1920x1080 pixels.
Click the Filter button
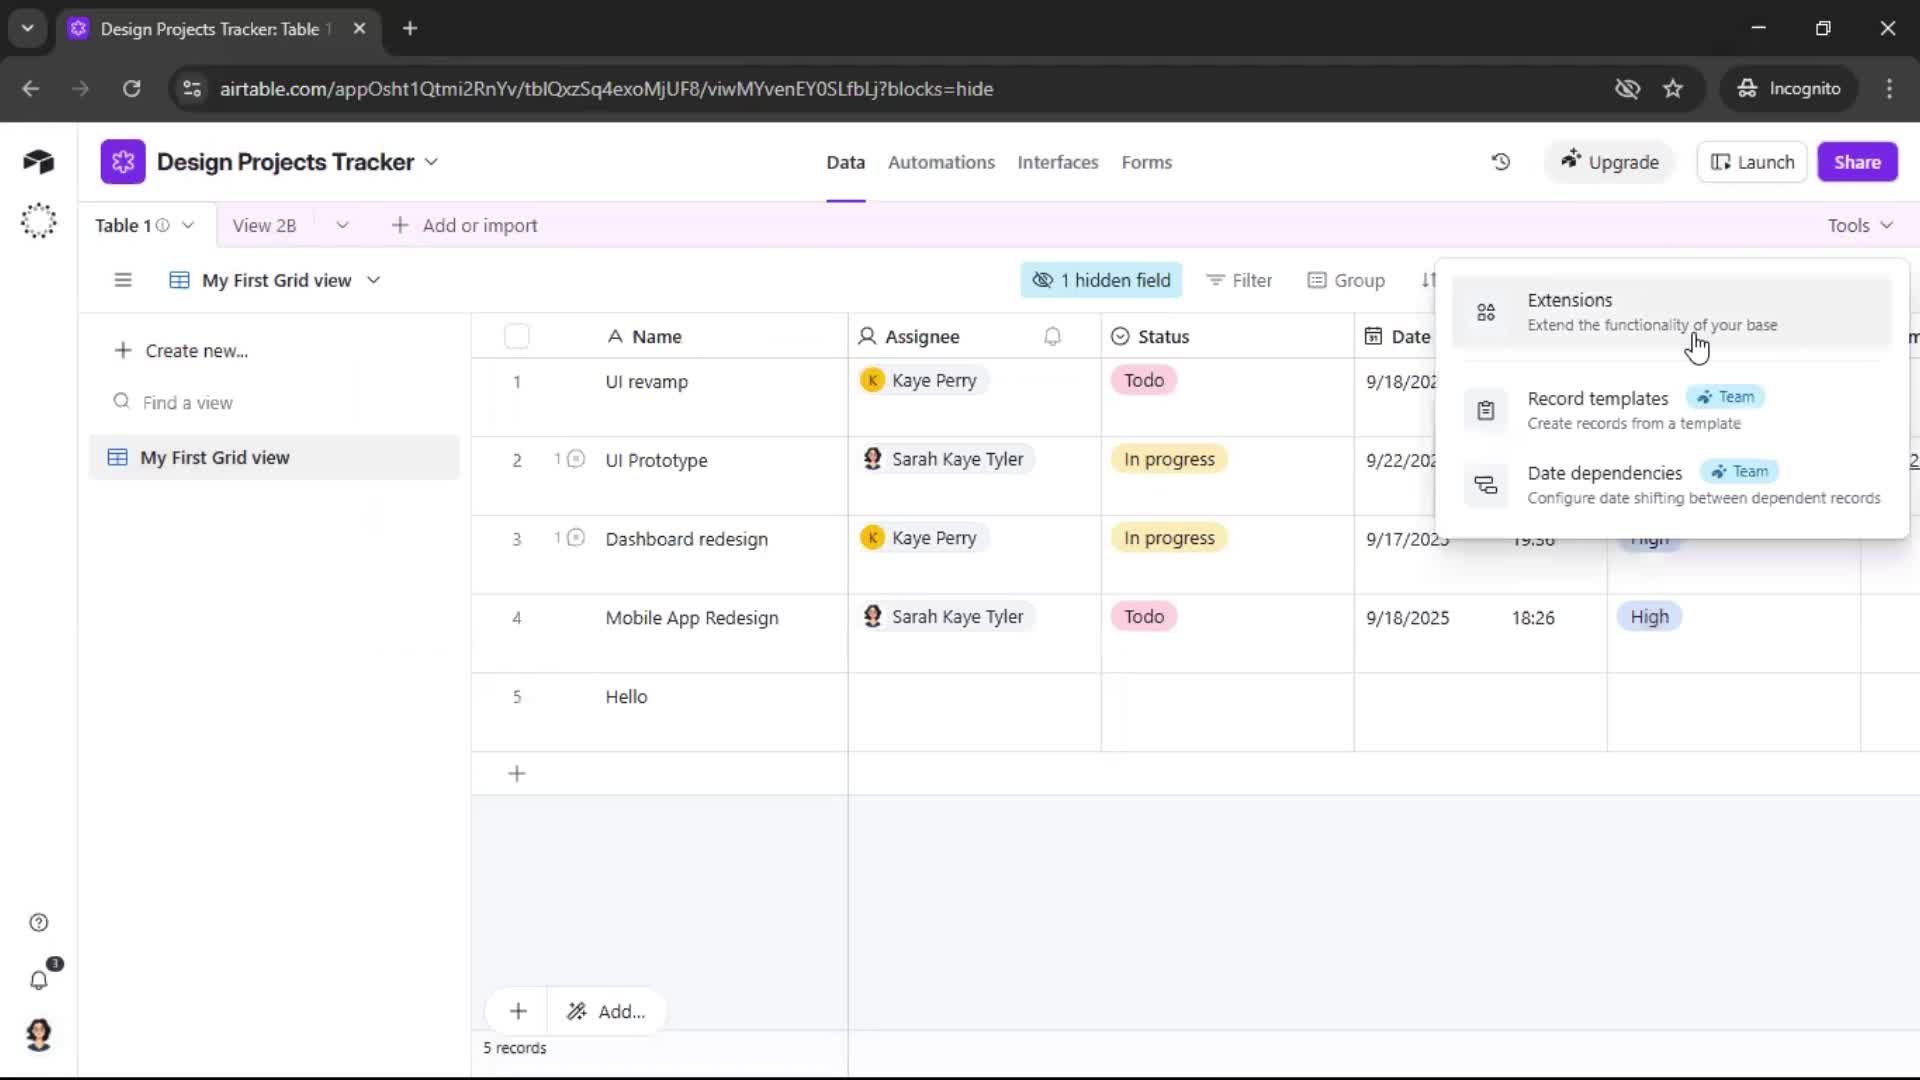click(1239, 281)
